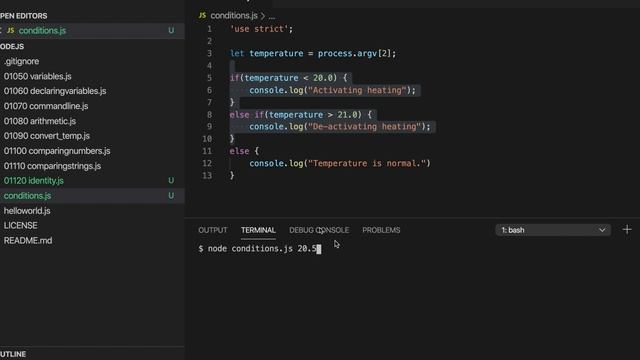Click line number 3 in the gutter

click(x=209, y=53)
